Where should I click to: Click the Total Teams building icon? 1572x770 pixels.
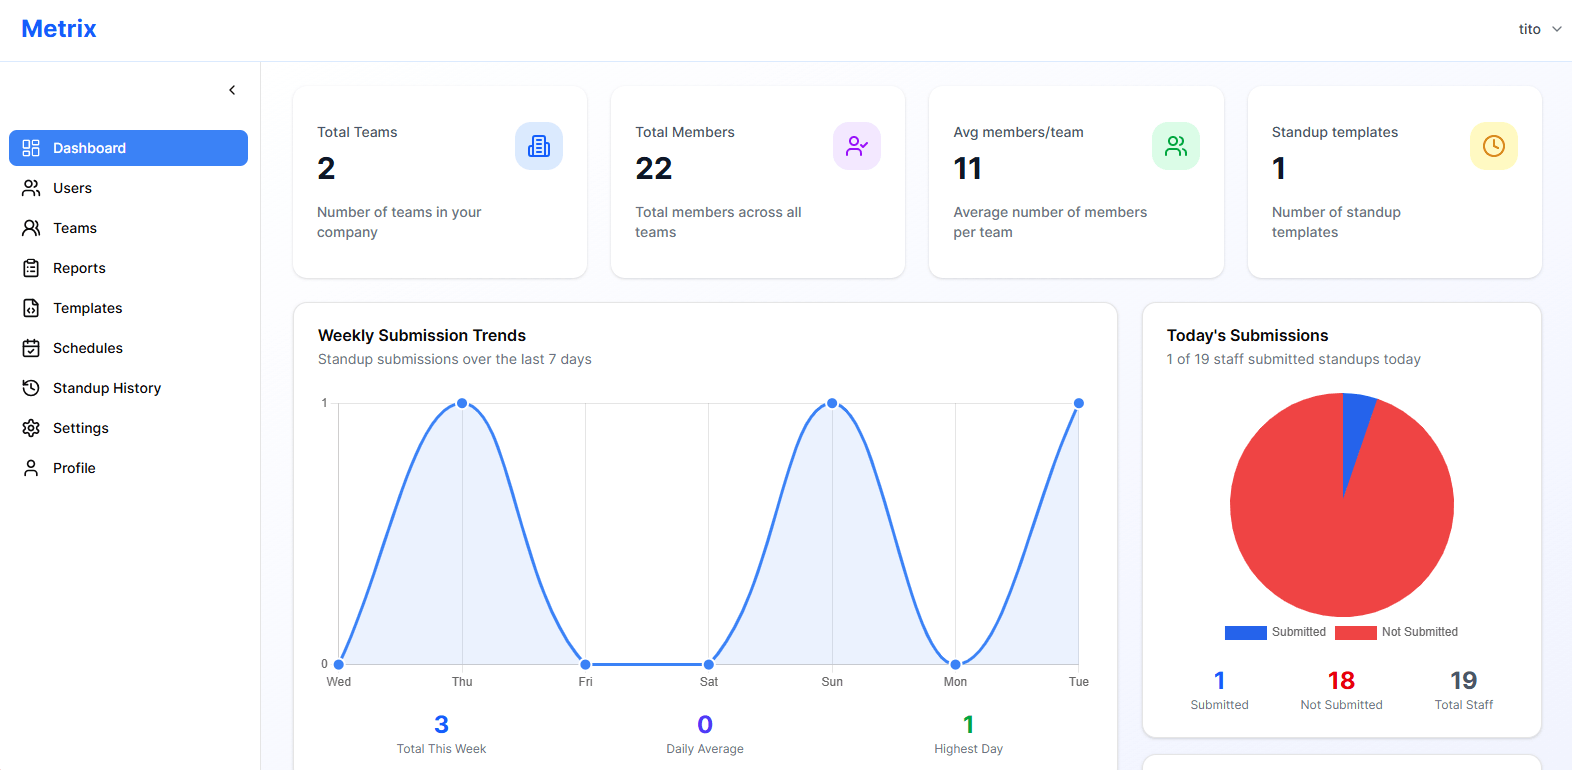coord(539,146)
